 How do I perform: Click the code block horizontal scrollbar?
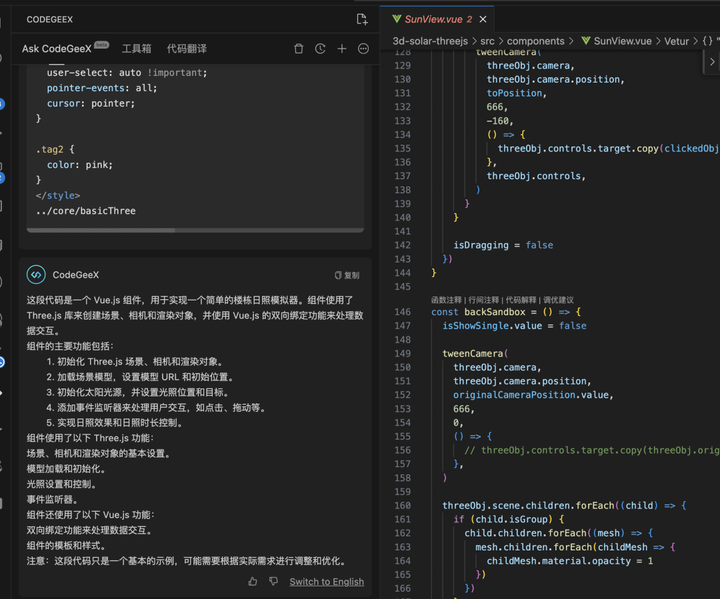pyautogui.click(x=101, y=230)
